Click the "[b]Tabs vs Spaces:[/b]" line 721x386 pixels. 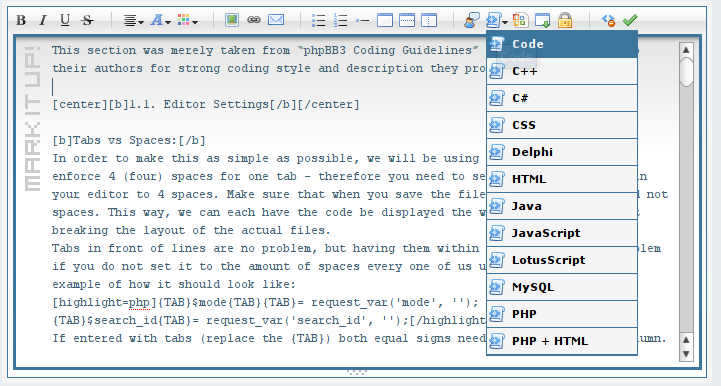pyautogui.click(x=129, y=140)
